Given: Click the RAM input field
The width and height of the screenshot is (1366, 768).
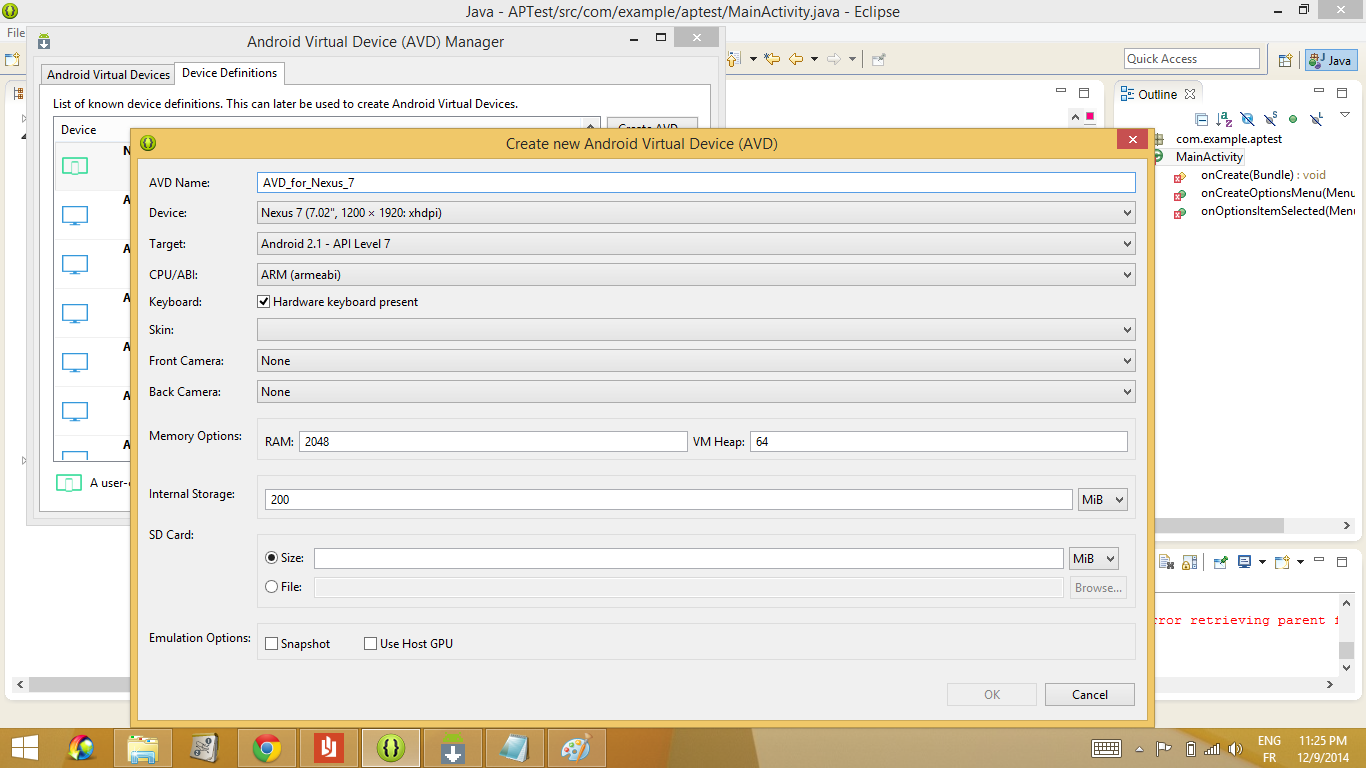Looking at the screenshot, I should coord(493,441).
